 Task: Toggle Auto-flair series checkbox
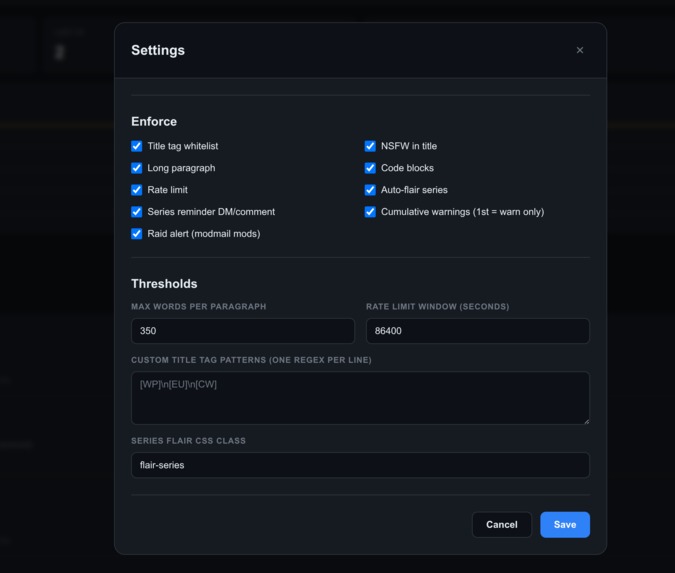(370, 190)
